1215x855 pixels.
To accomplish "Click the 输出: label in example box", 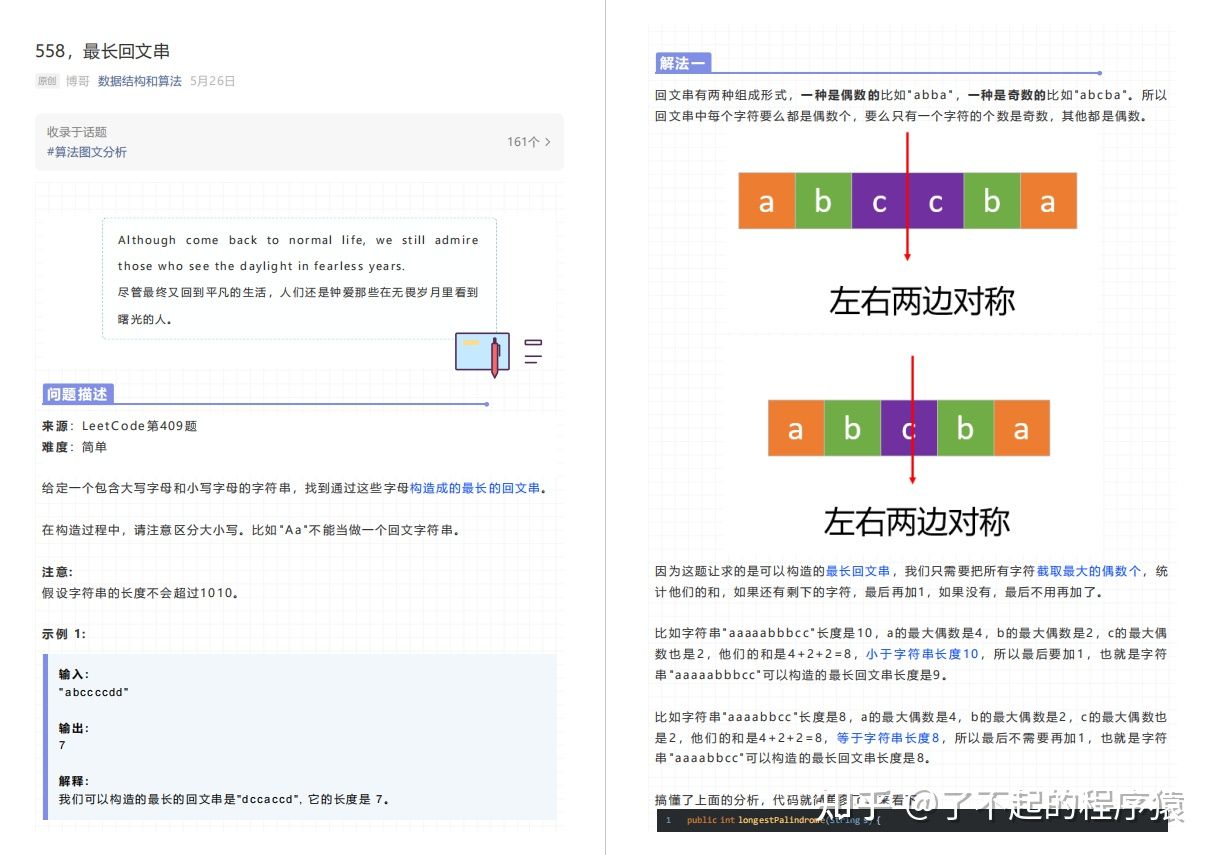I will coord(73,728).
